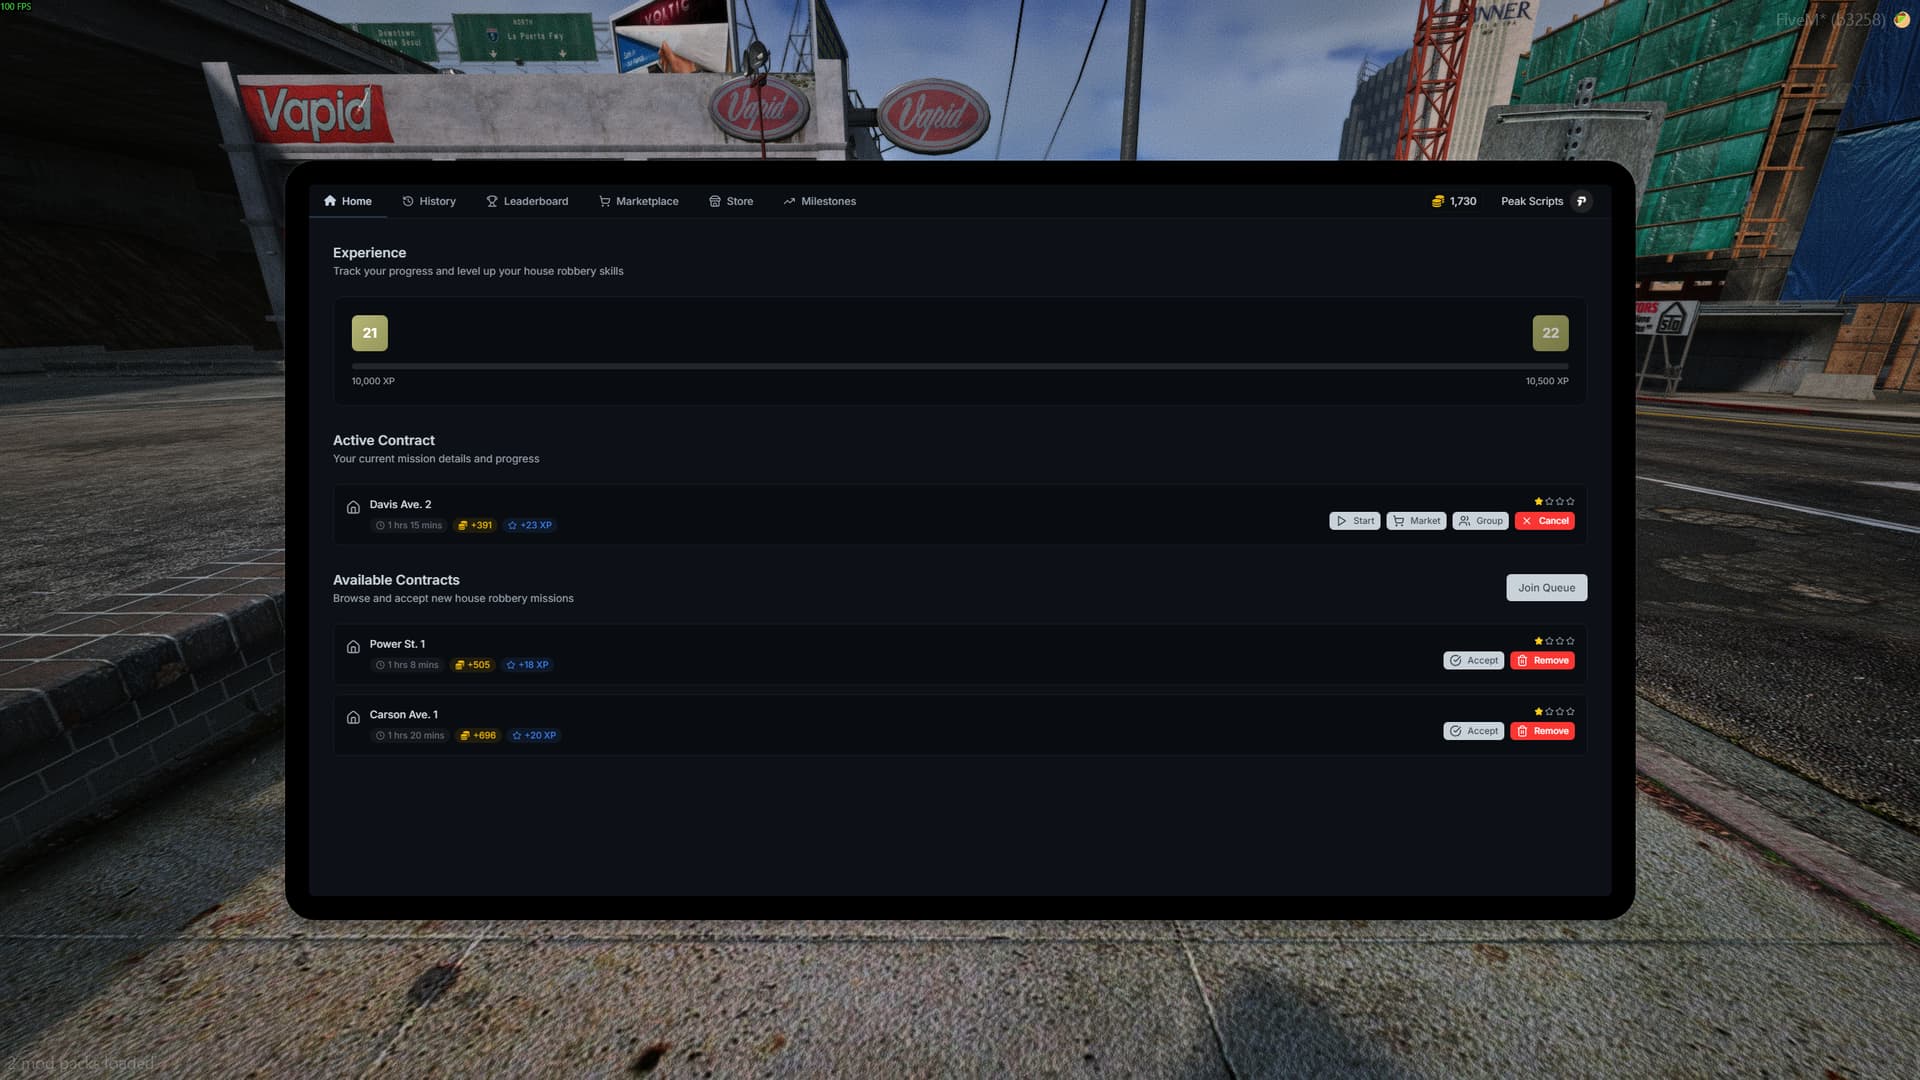Click the star rating on Power St. 1
The image size is (1920, 1080).
coord(1554,641)
